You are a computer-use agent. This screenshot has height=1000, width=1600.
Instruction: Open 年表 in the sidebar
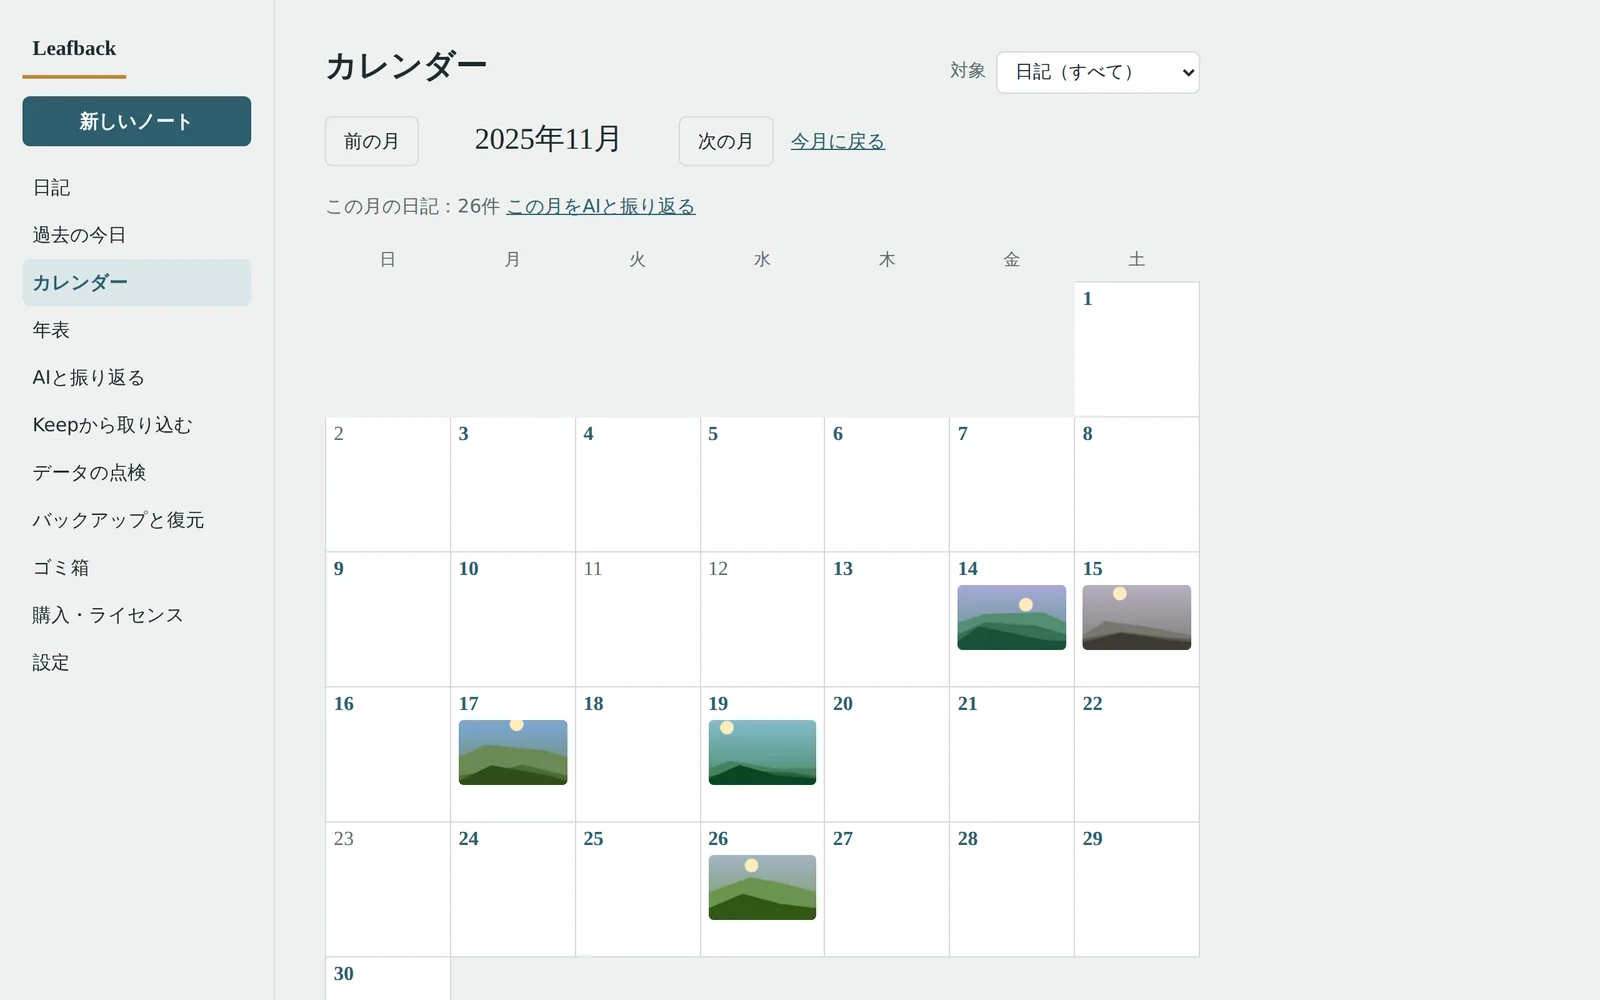pos(137,330)
